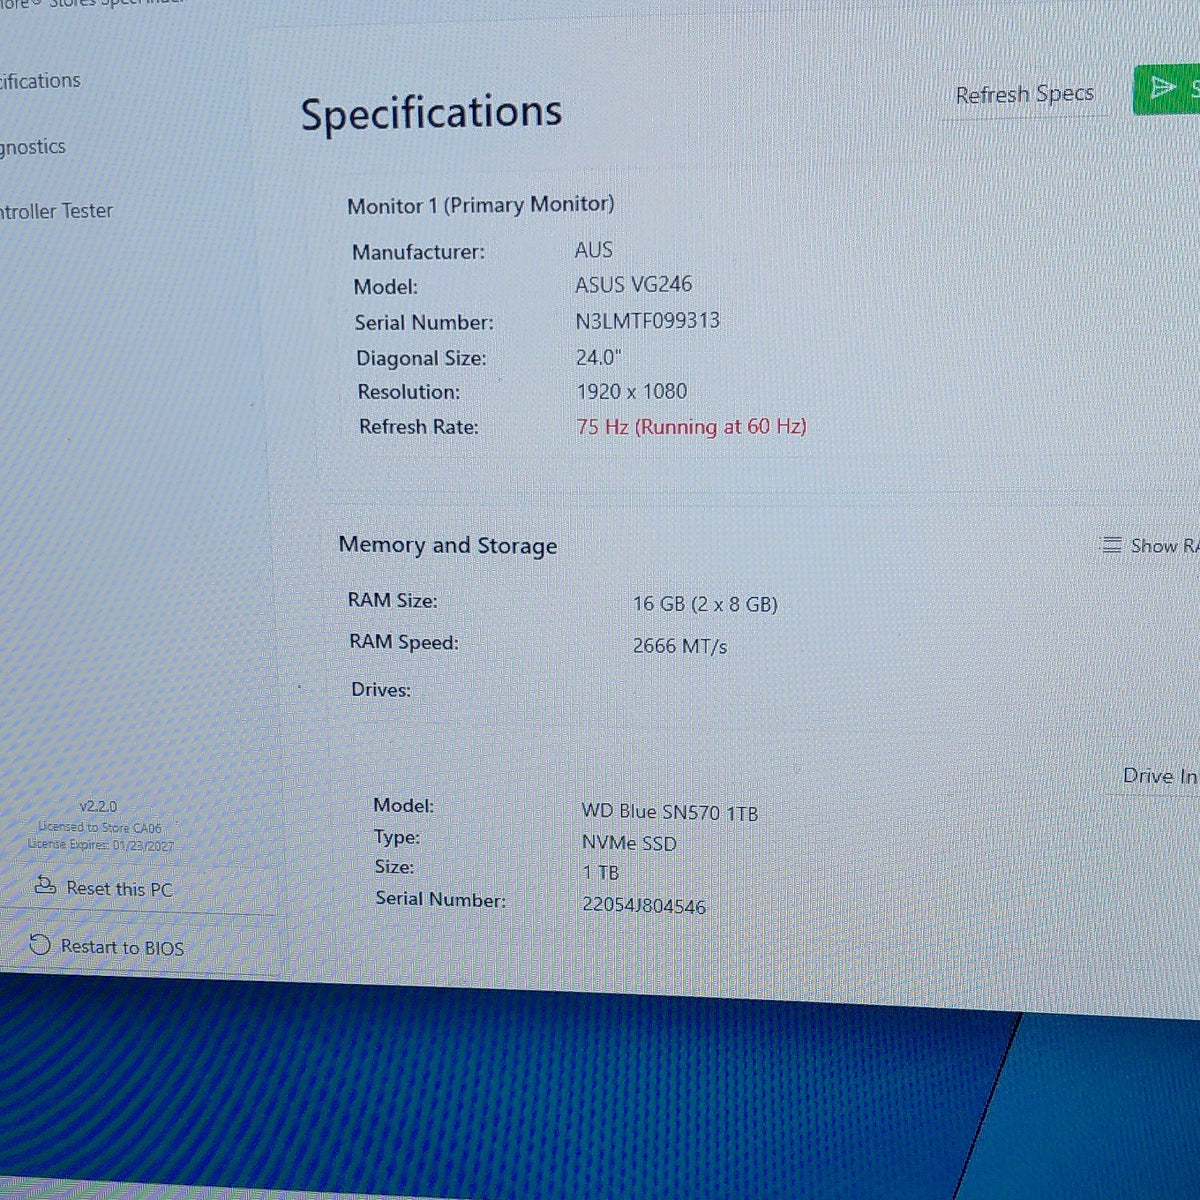The width and height of the screenshot is (1200, 1200).
Task: Click Restart to BIOS label
Action: point(122,947)
